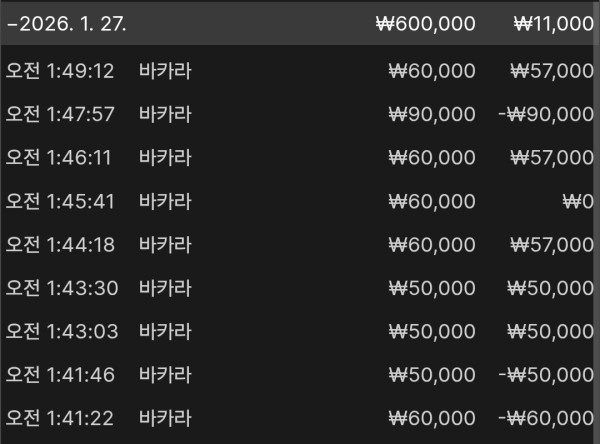
Task: Click the ₩50,000 bet at 1:43:03
Action: tap(431, 331)
